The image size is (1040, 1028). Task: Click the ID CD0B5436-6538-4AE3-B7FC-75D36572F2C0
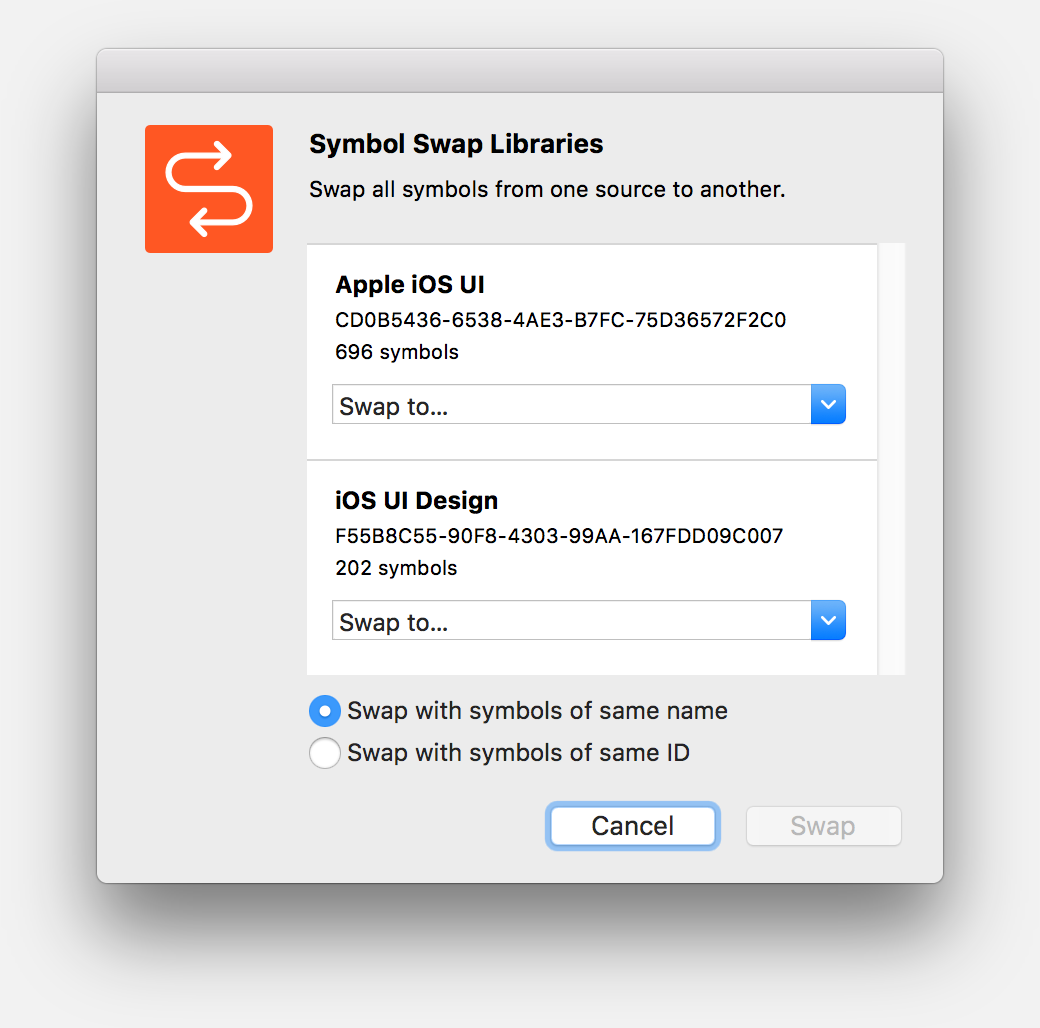tap(560, 320)
